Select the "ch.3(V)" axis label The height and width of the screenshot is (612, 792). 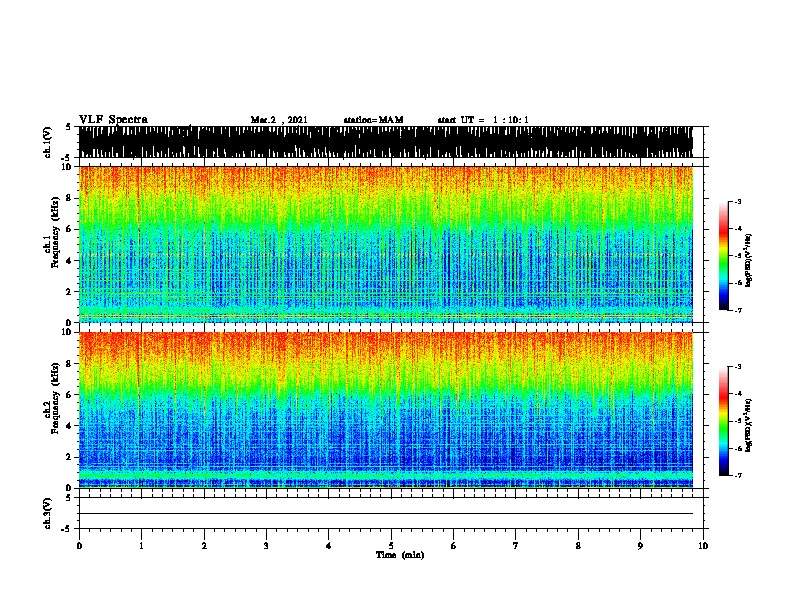point(47,513)
